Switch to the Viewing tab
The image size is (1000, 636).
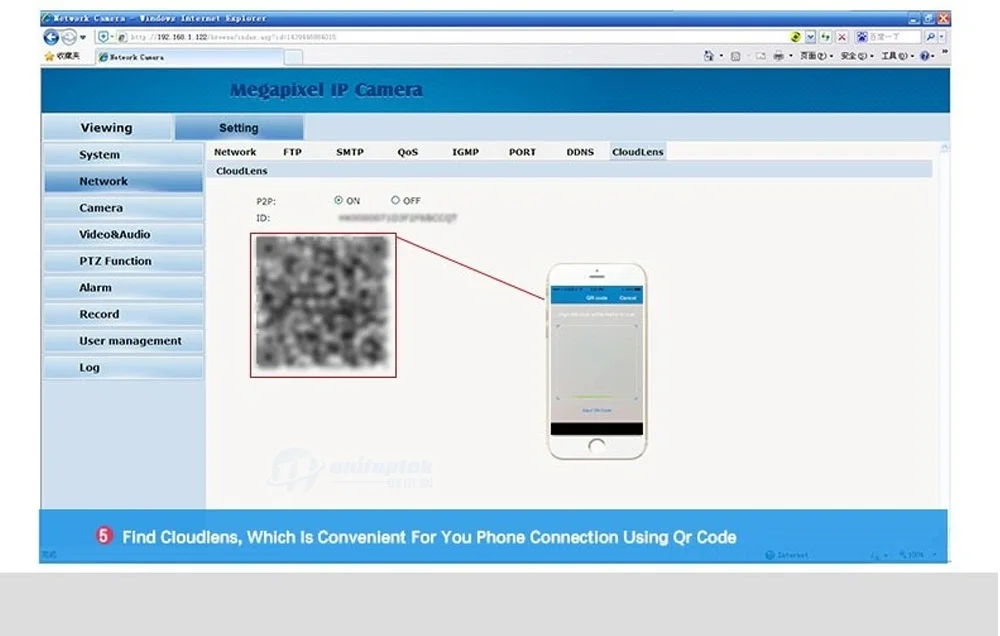pos(107,128)
